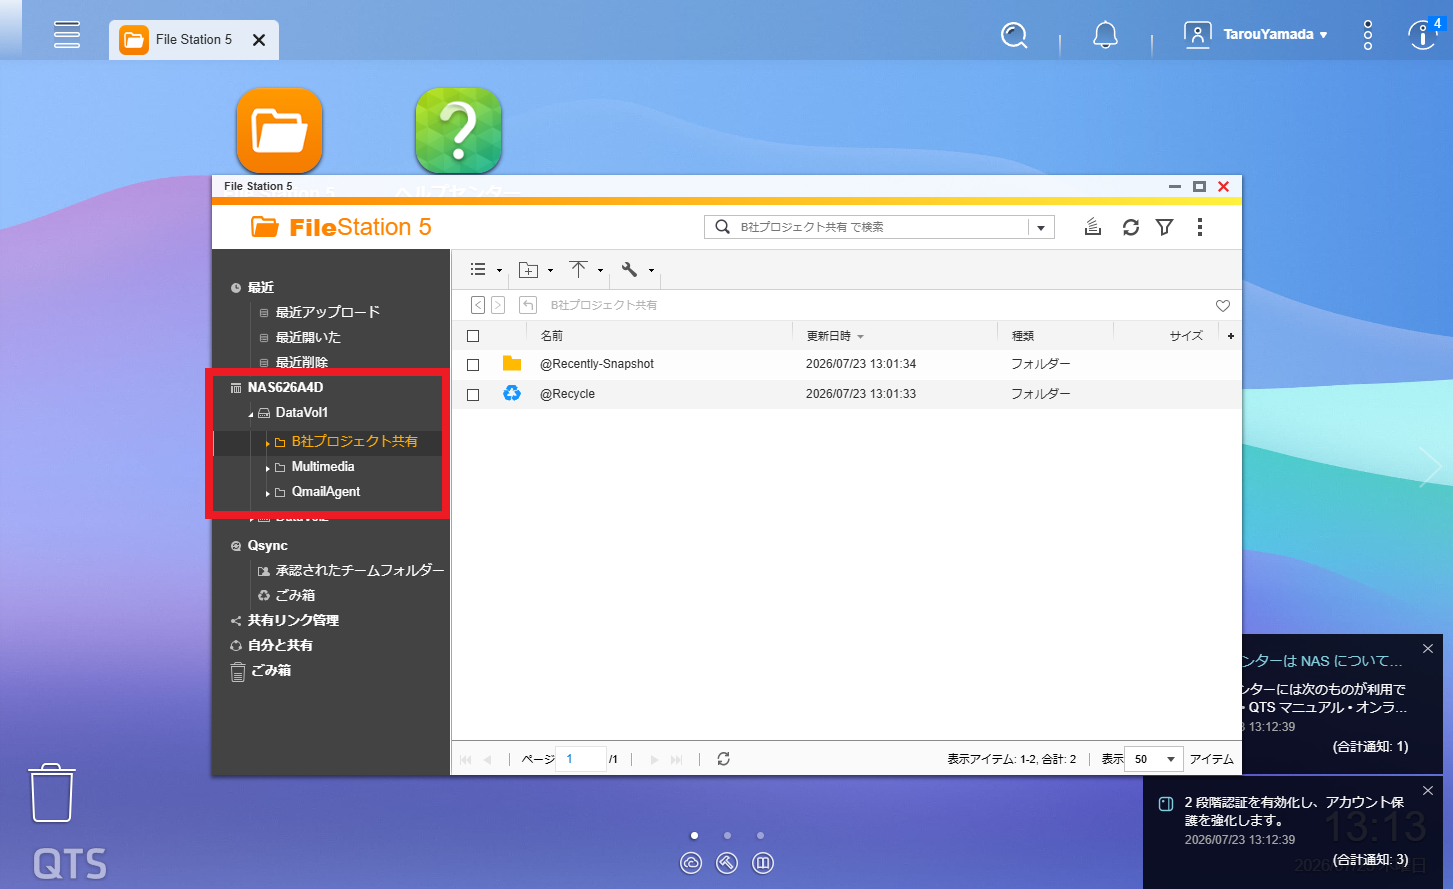Open the Help Center desktop icon
Screen dimensions: 1453x889
[x=458, y=131]
